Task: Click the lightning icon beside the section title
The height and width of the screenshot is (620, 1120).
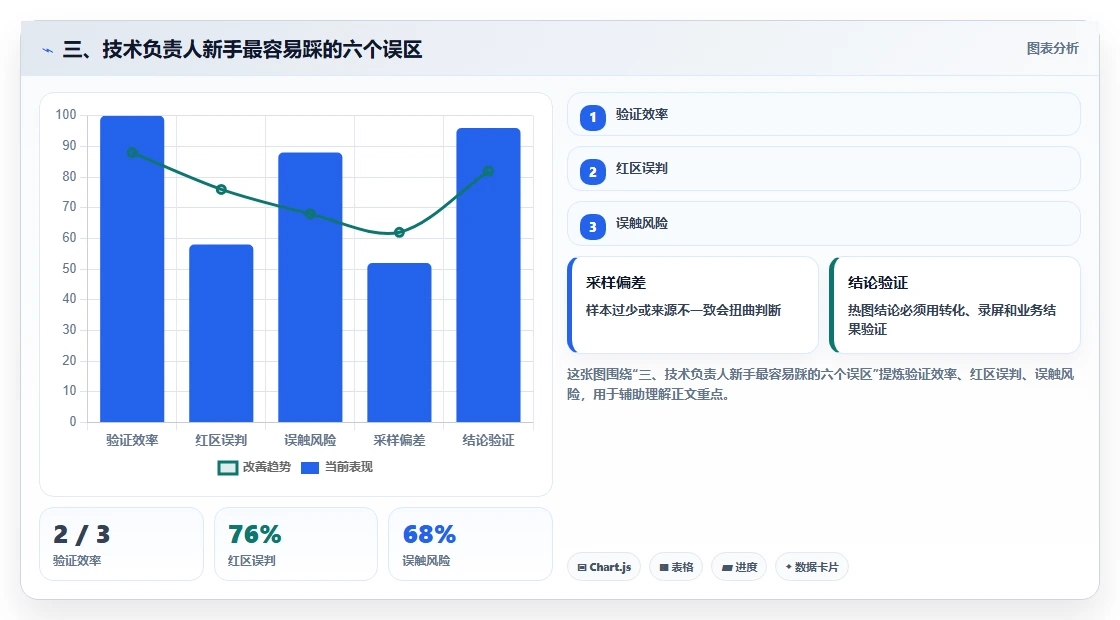Action: tap(48, 50)
